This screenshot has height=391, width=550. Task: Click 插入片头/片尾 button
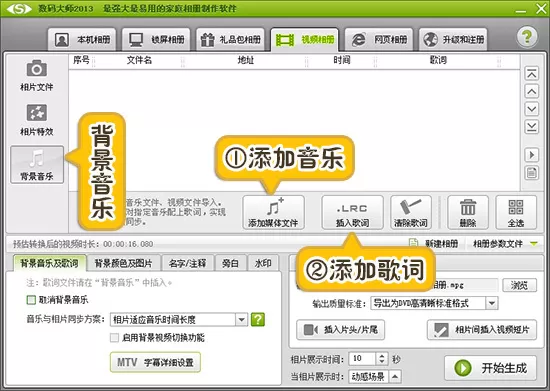coord(341,330)
